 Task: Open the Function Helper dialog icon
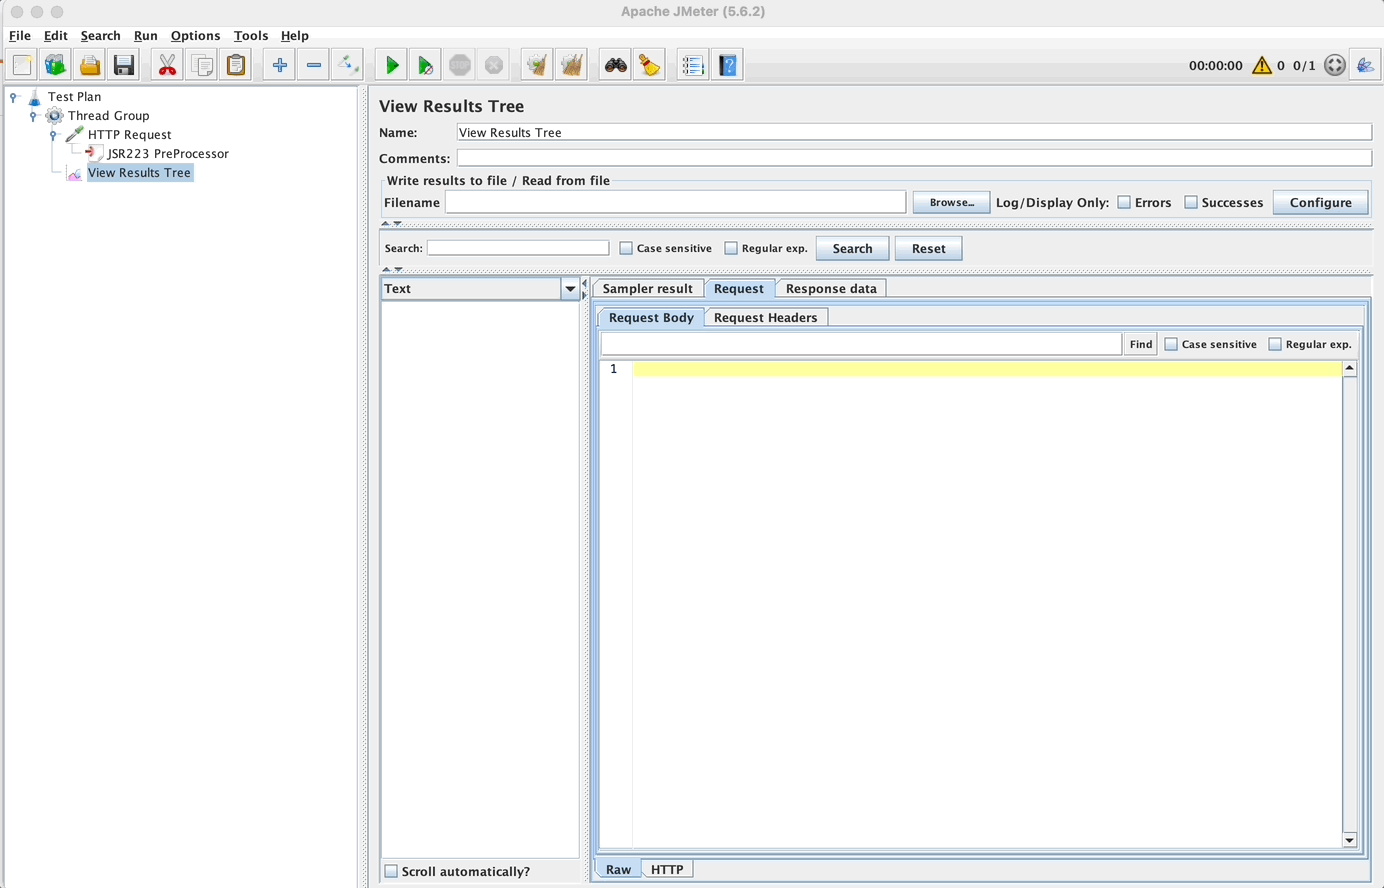click(693, 66)
